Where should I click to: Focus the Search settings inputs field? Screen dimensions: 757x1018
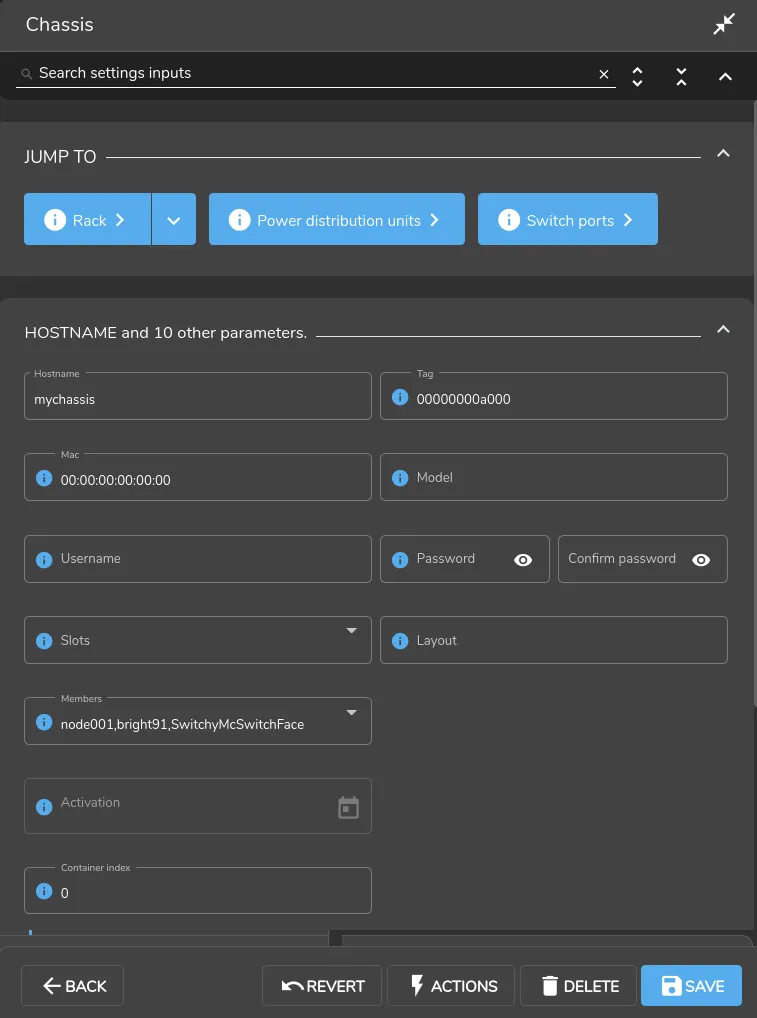[x=315, y=73]
